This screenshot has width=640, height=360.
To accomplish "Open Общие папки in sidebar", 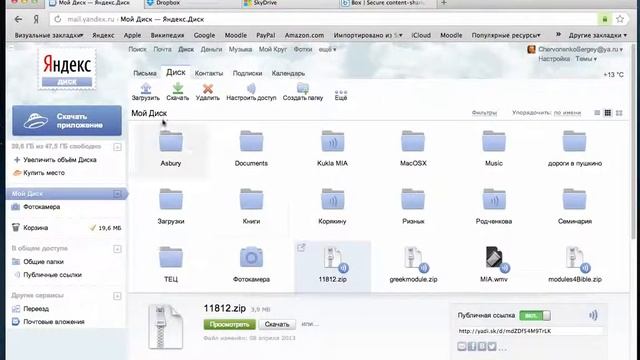I will tap(43, 262).
